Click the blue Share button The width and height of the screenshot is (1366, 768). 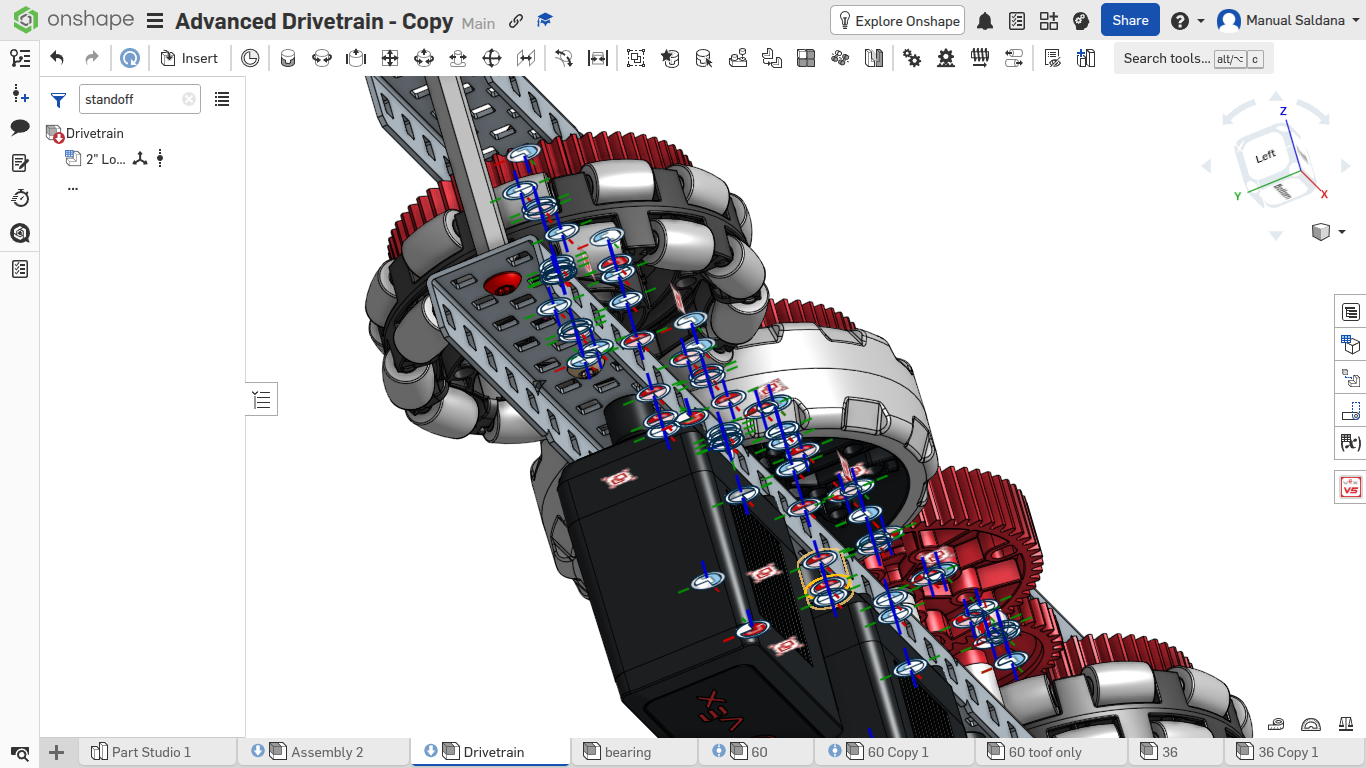pos(1130,20)
